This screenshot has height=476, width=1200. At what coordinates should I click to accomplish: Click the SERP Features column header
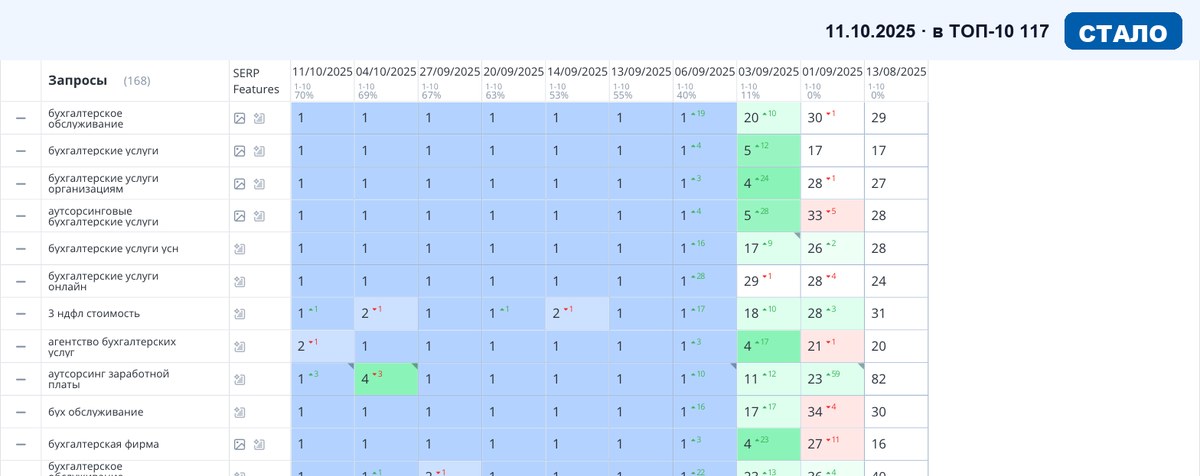point(256,81)
